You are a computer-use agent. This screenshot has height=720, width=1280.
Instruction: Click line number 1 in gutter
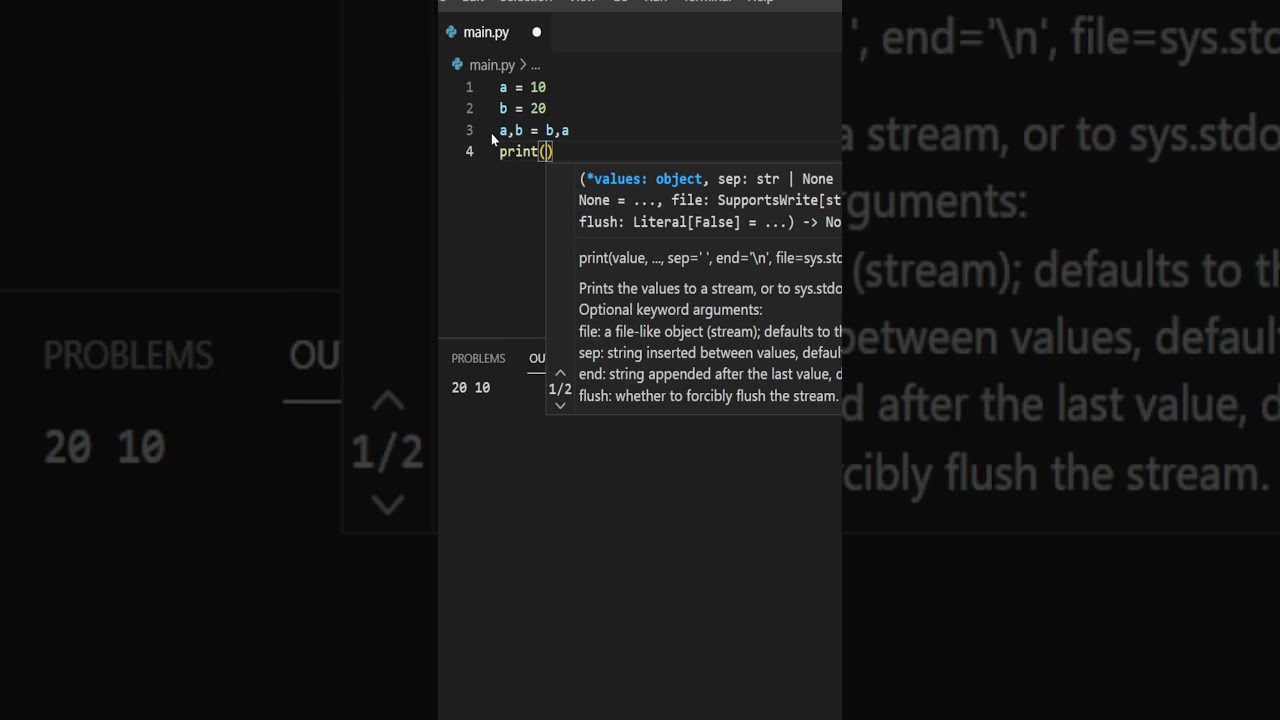[469, 87]
